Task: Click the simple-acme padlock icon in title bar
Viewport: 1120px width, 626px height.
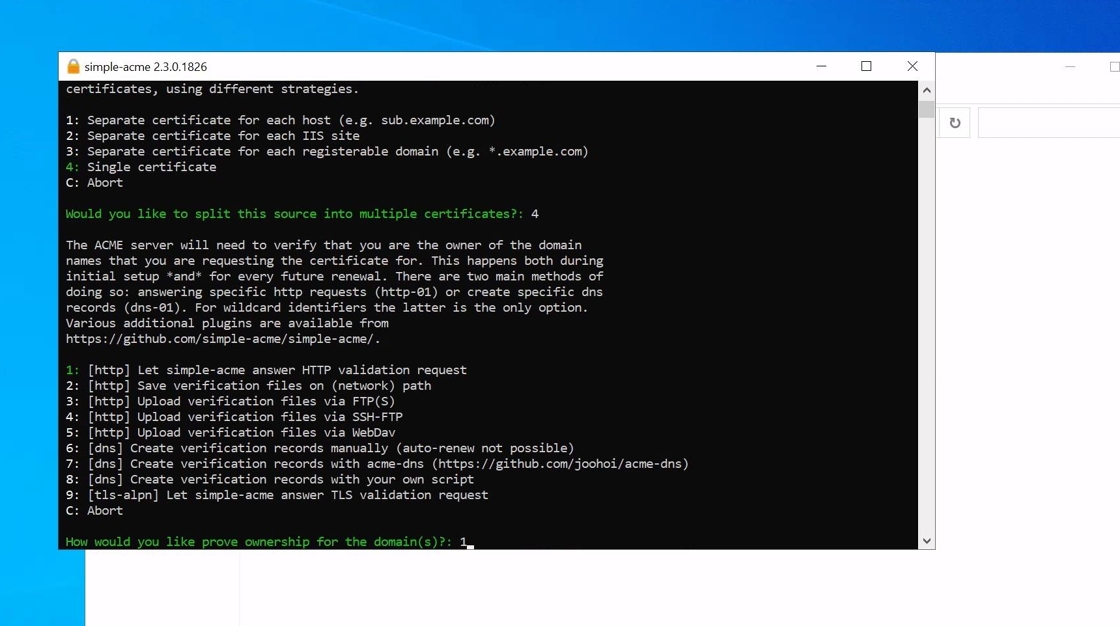Action: pos(73,66)
